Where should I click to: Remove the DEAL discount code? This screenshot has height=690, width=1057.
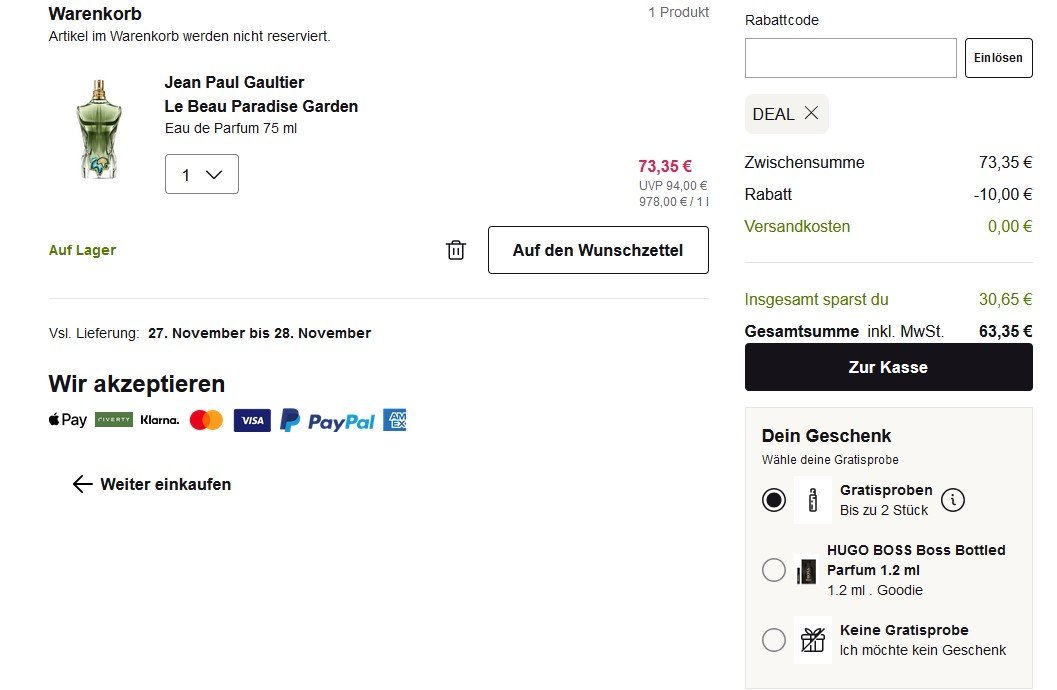(811, 113)
